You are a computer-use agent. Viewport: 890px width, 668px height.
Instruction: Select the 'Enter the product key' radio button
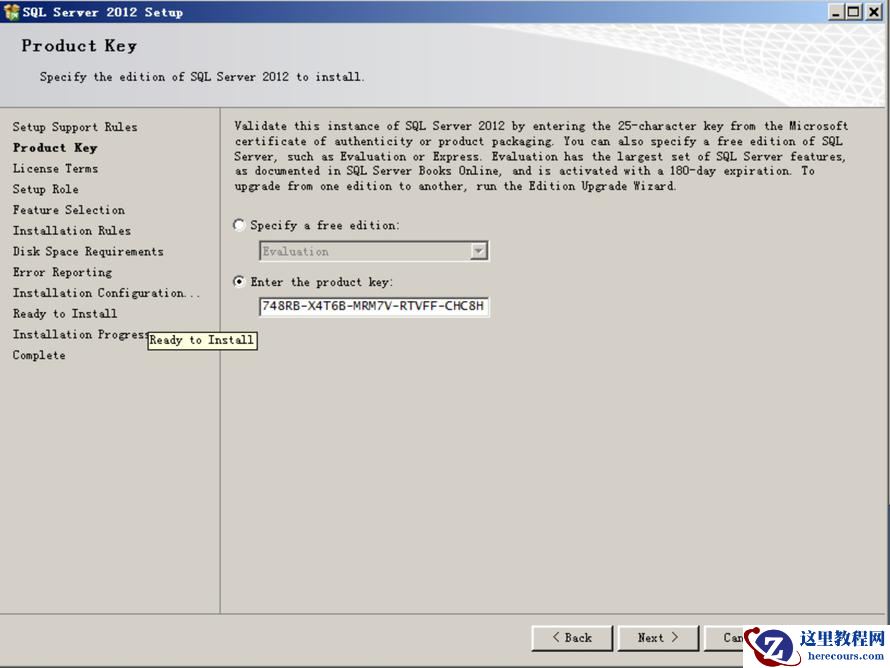click(x=240, y=282)
